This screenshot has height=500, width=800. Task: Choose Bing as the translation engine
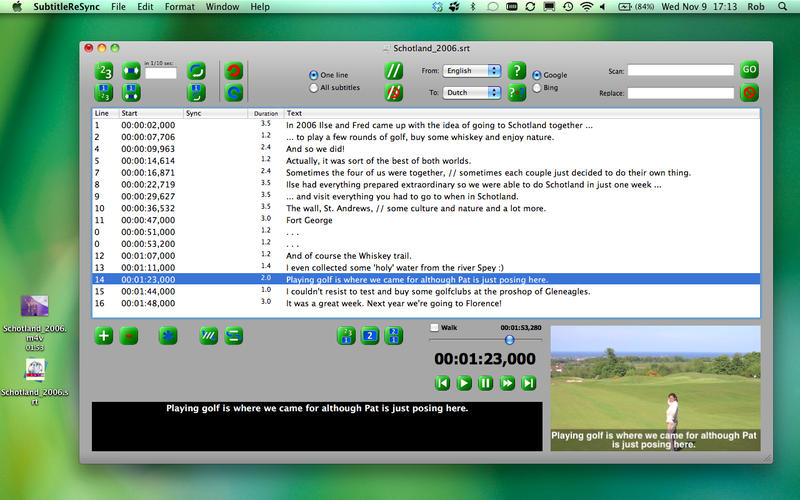[537, 88]
